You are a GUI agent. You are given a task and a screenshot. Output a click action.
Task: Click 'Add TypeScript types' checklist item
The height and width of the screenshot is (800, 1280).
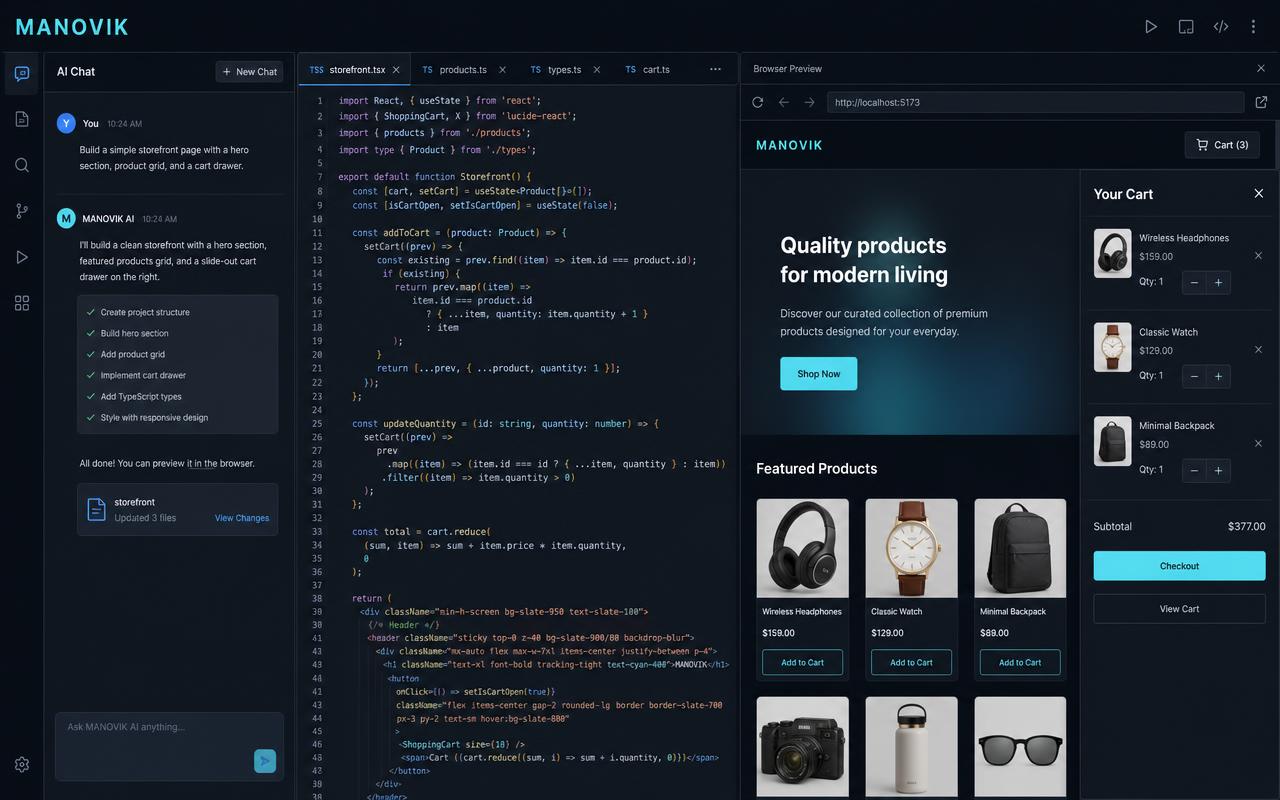coord(141,396)
